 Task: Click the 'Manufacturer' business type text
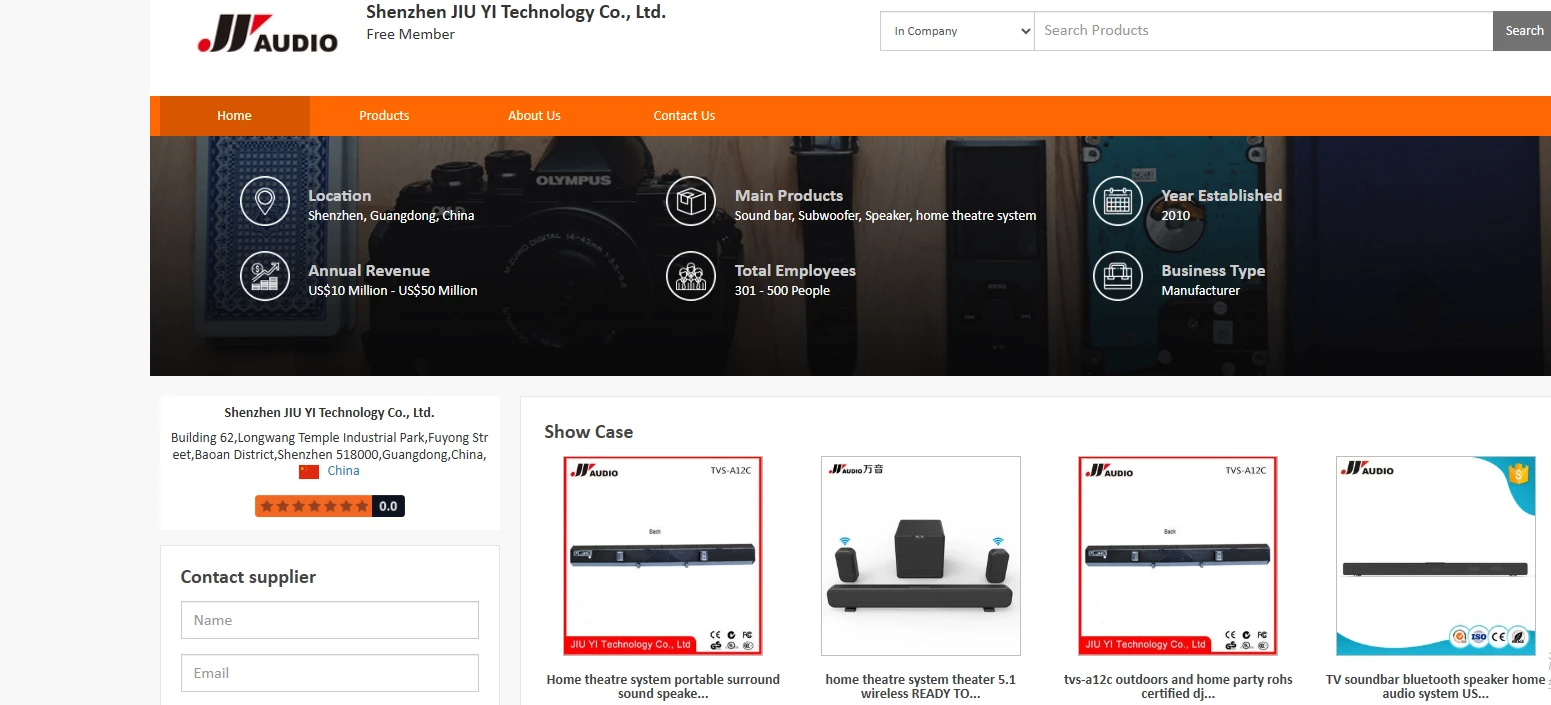[1200, 290]
